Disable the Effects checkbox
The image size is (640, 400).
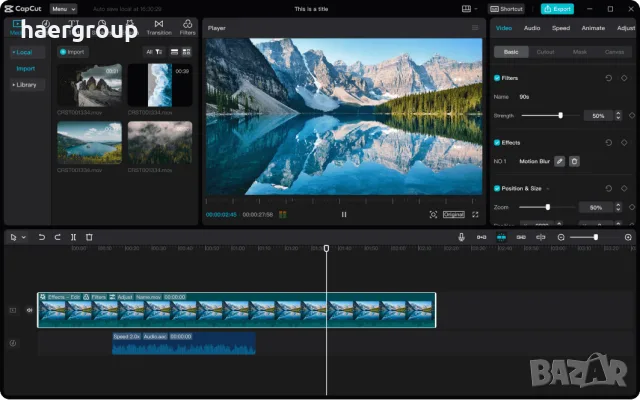pyautogui.click(x=497, y=142)
